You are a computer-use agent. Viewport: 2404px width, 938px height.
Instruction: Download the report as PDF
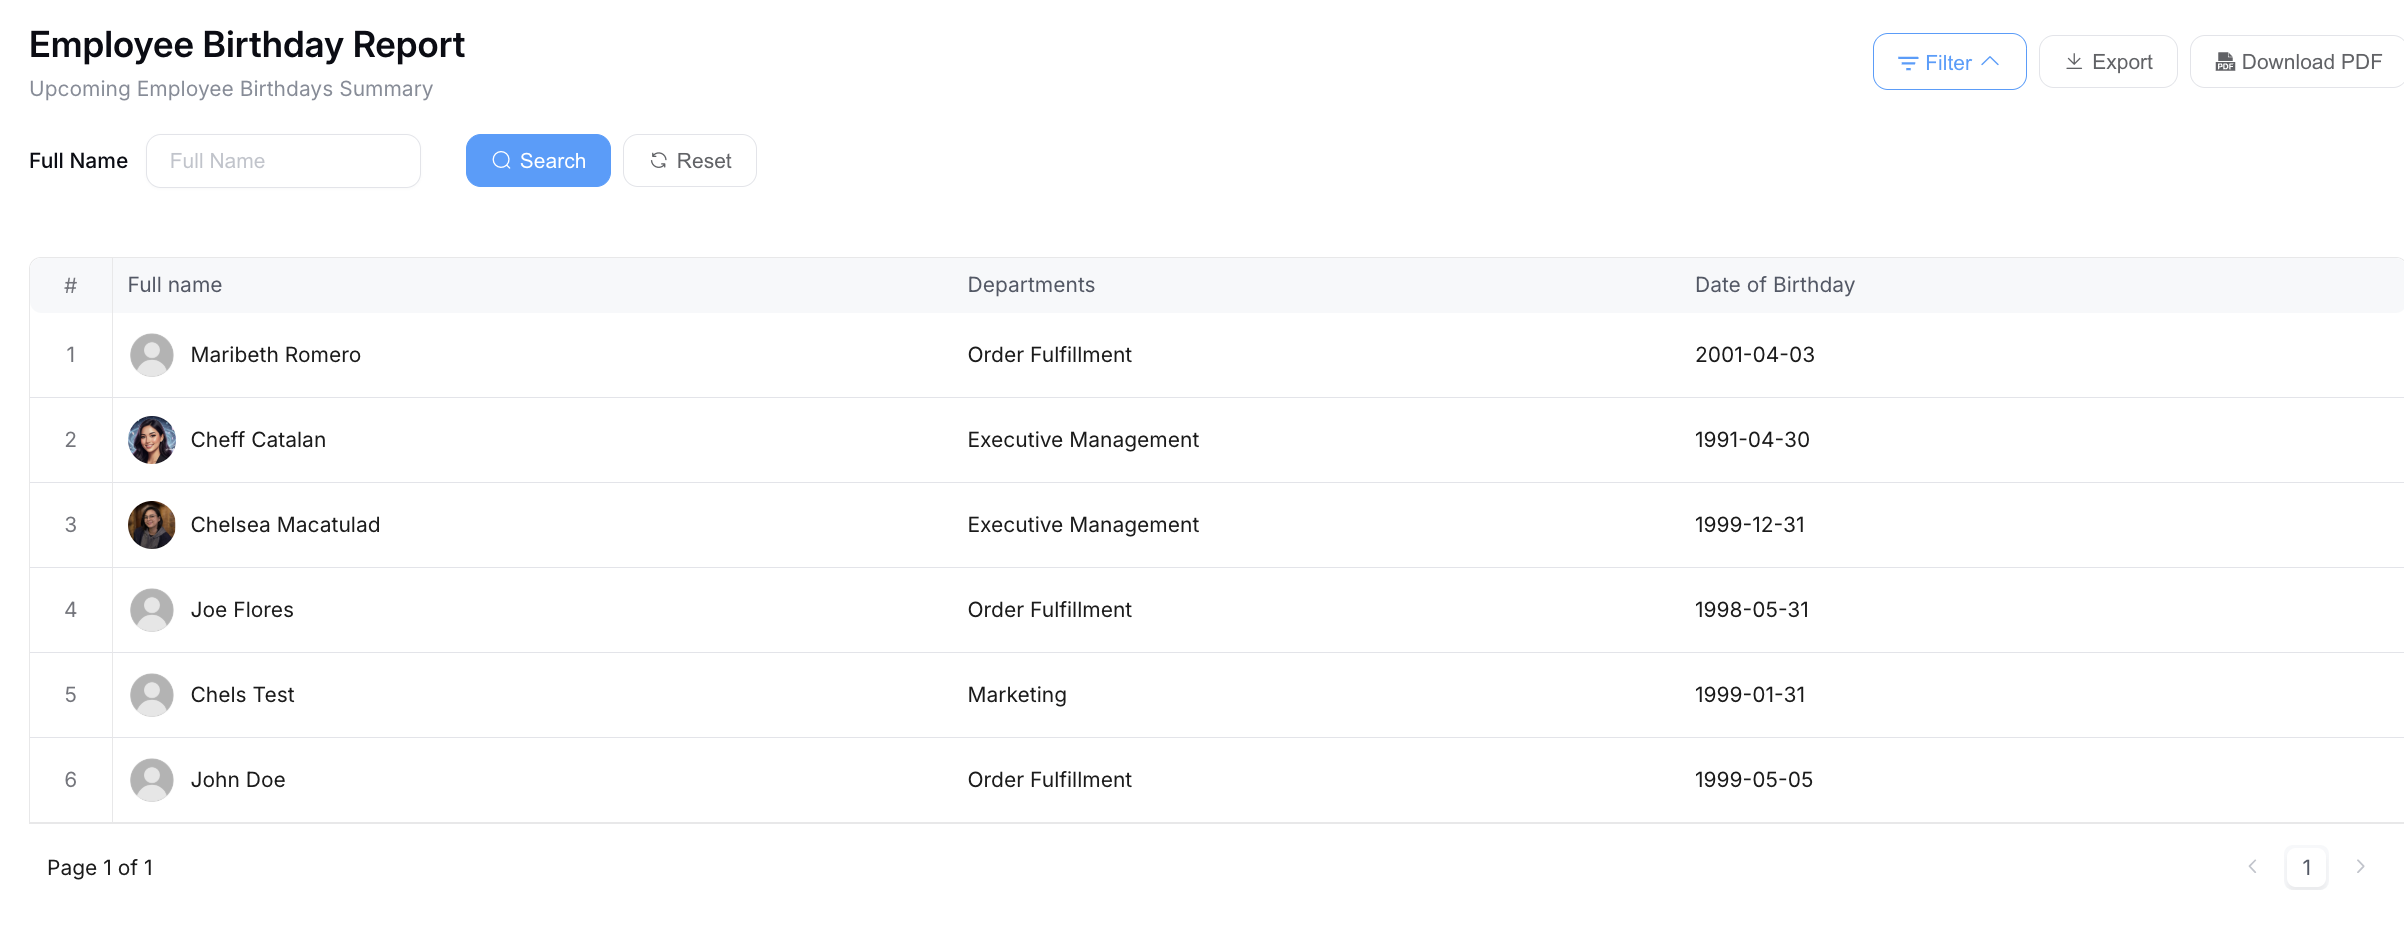click(2298, 62)
